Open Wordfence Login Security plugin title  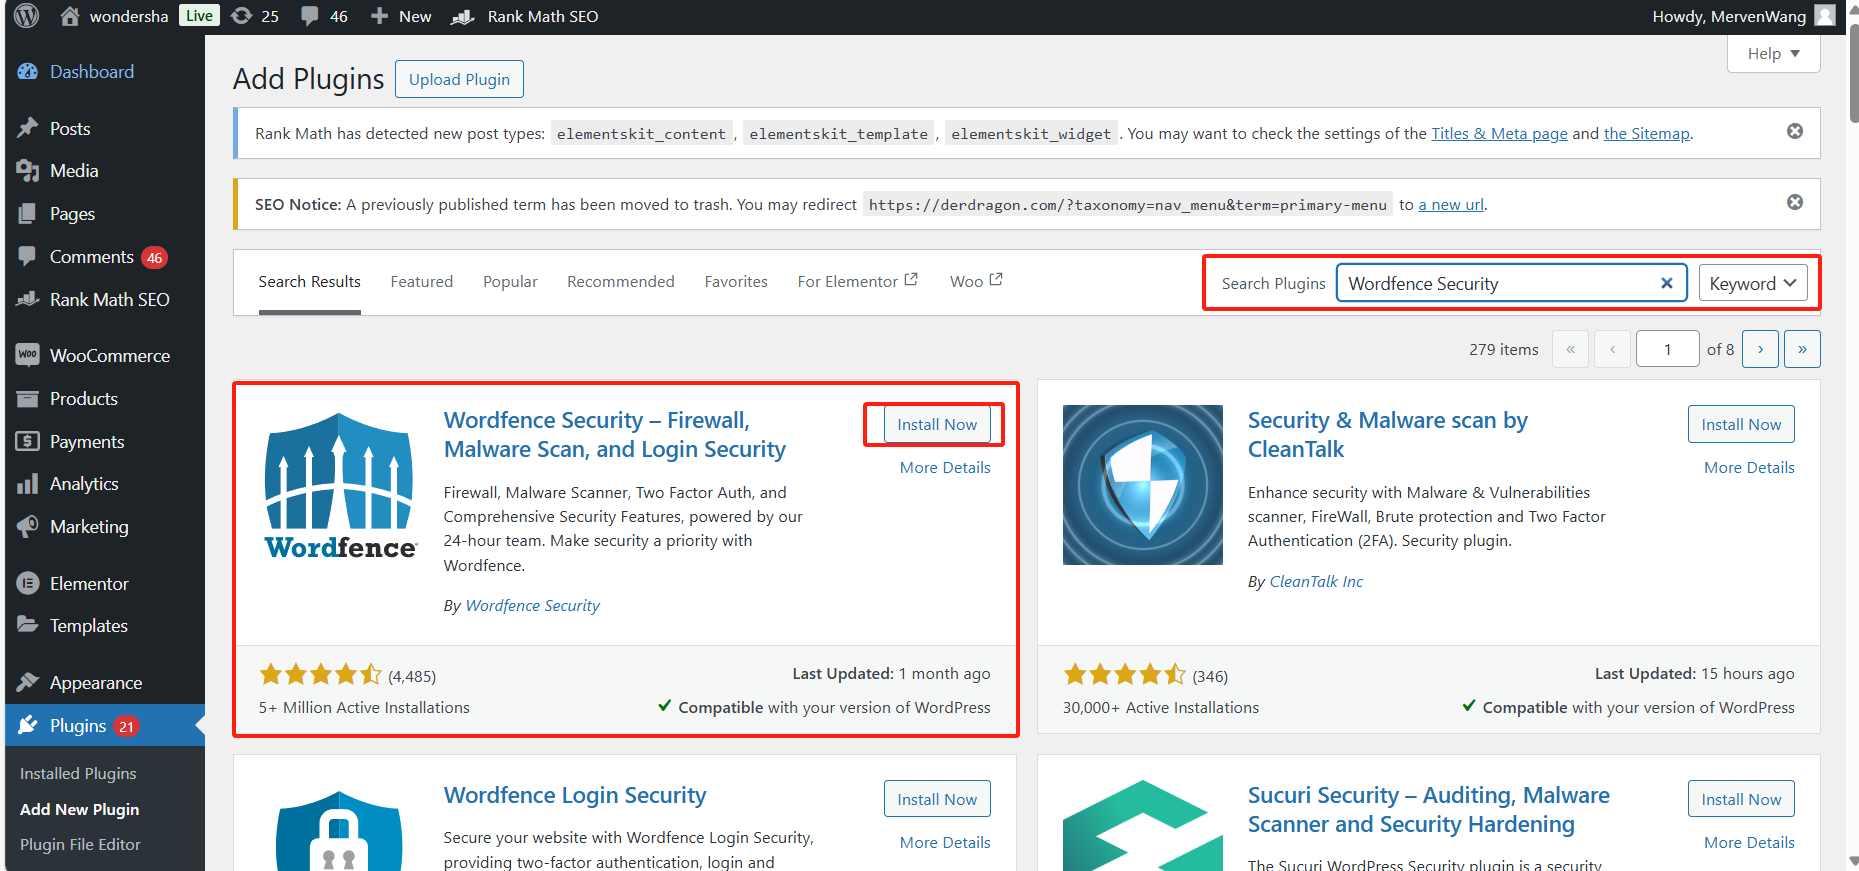[575, 795]
